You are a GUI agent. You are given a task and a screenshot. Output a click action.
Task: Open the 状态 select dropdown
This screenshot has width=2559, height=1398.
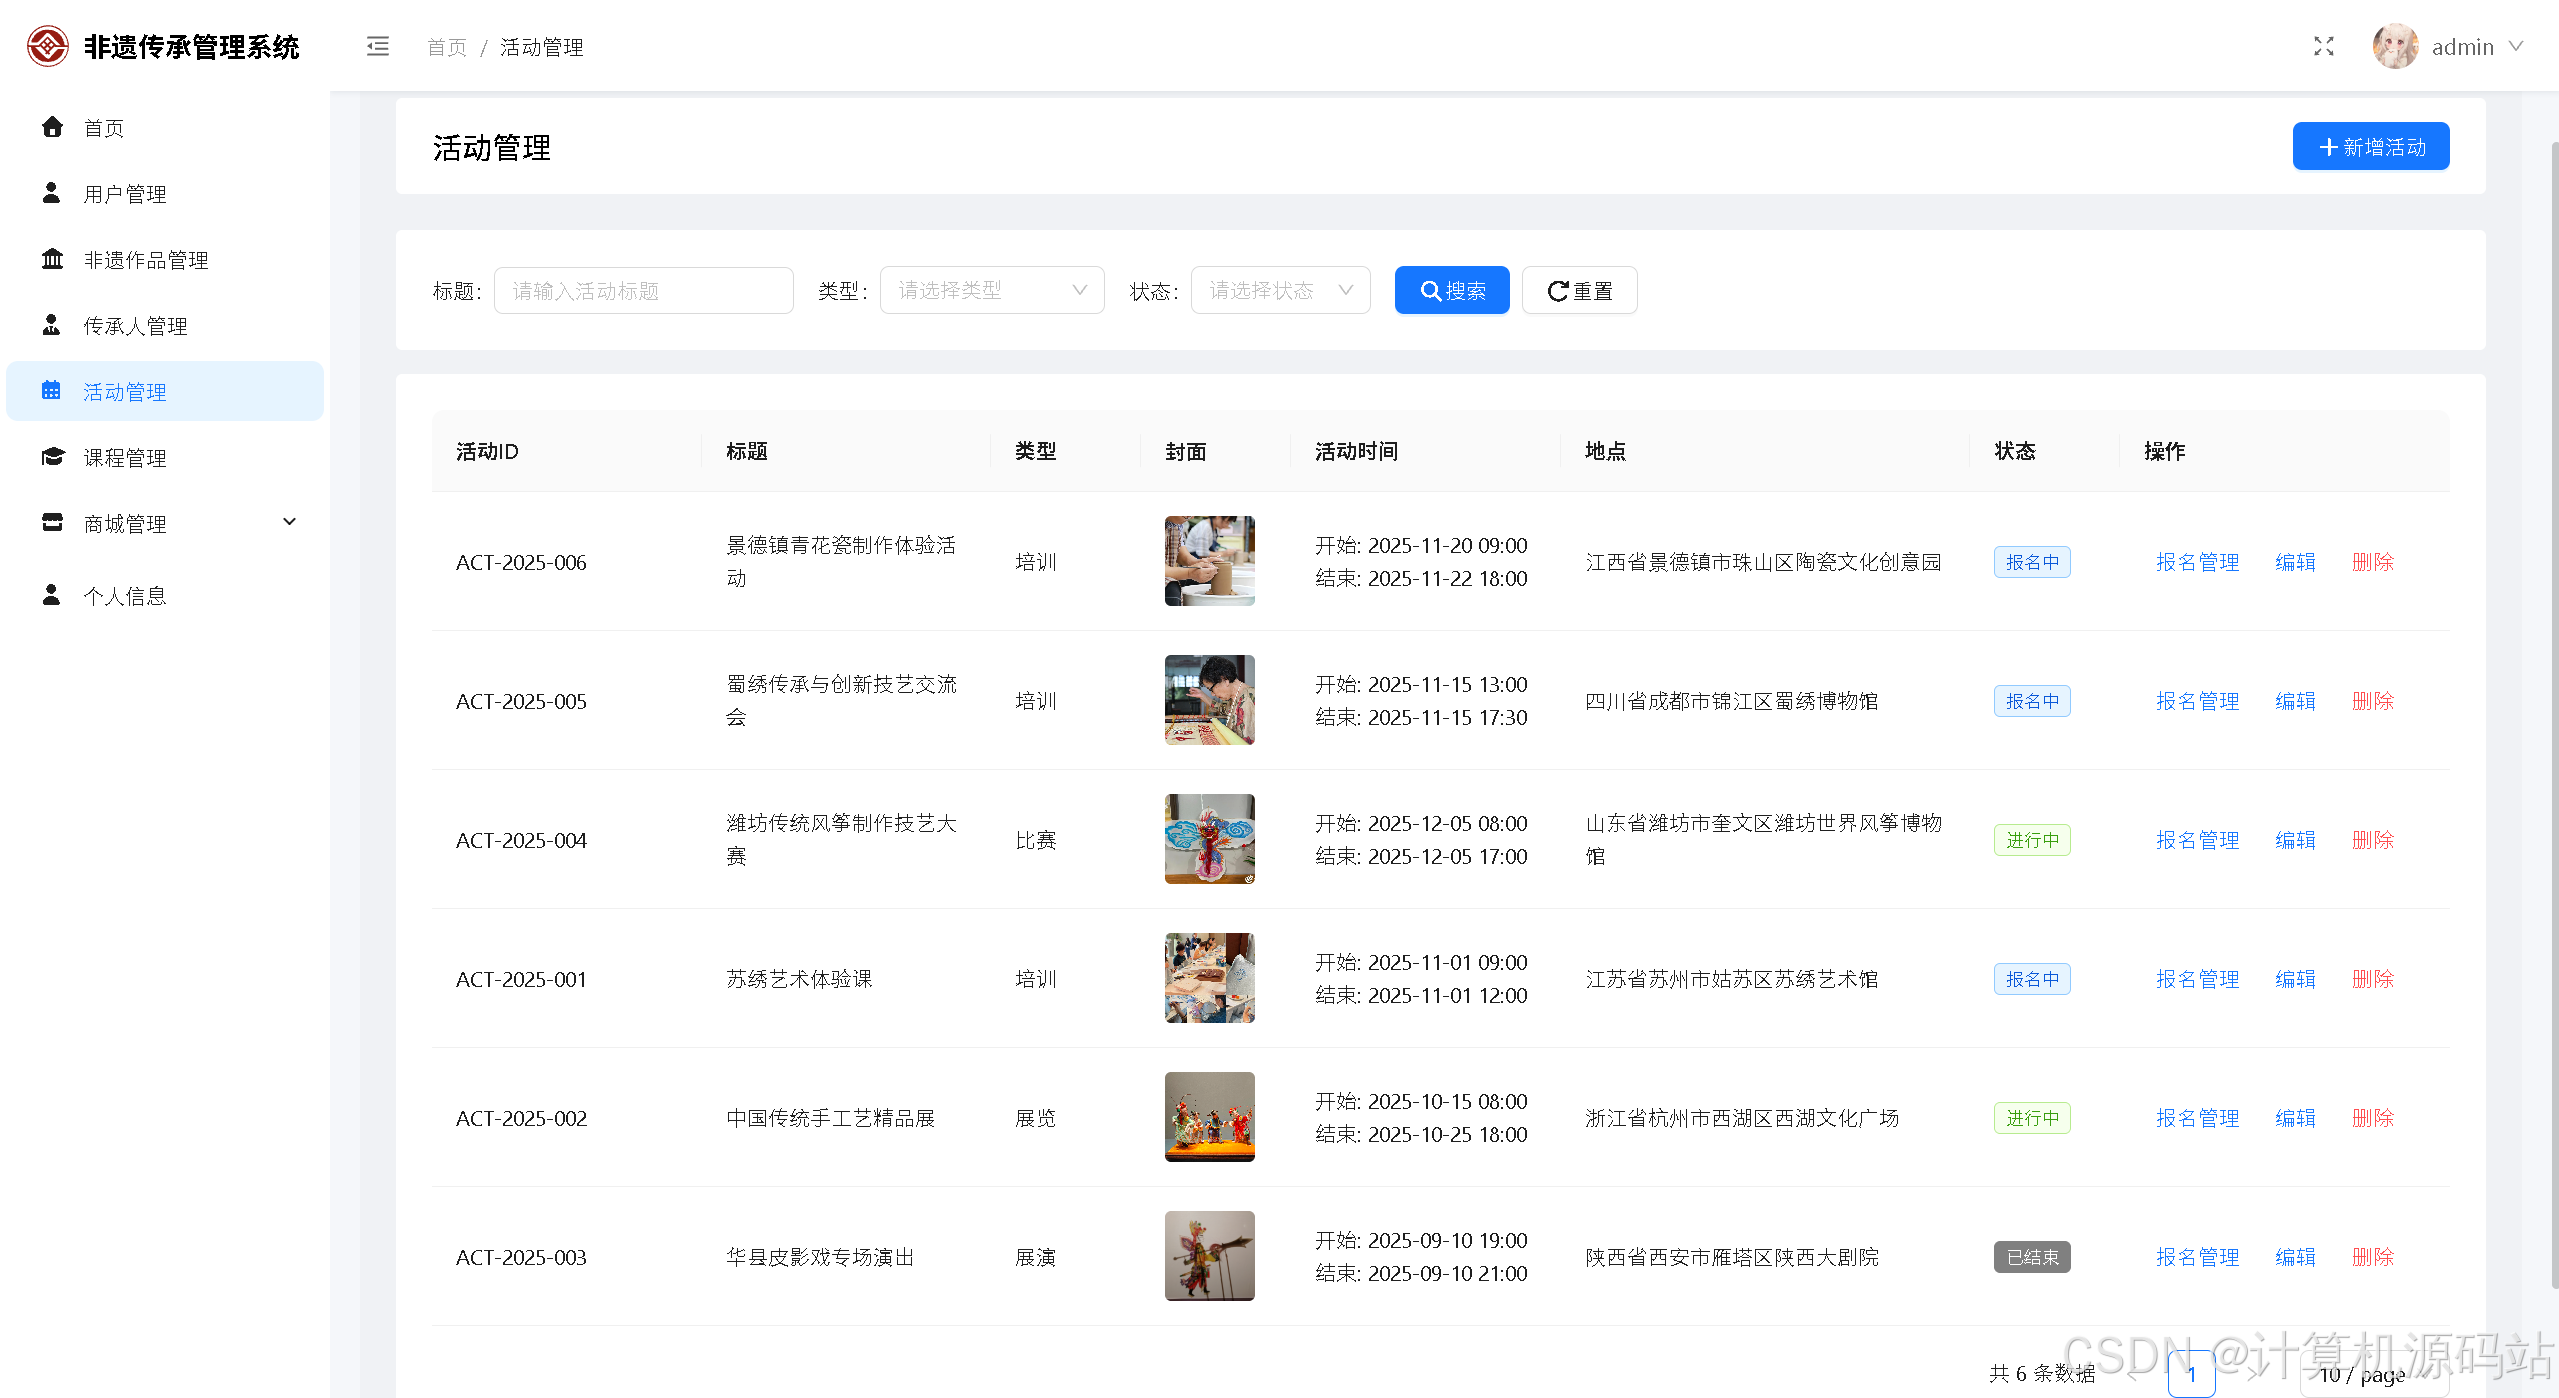1279,291
